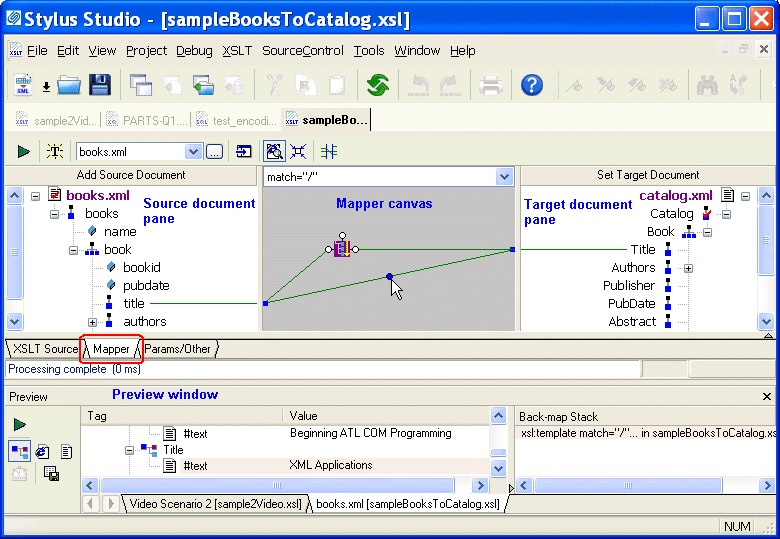Click the document icon next to catalog.xml
Screen dimensions: 780x539
coord(727,195)
